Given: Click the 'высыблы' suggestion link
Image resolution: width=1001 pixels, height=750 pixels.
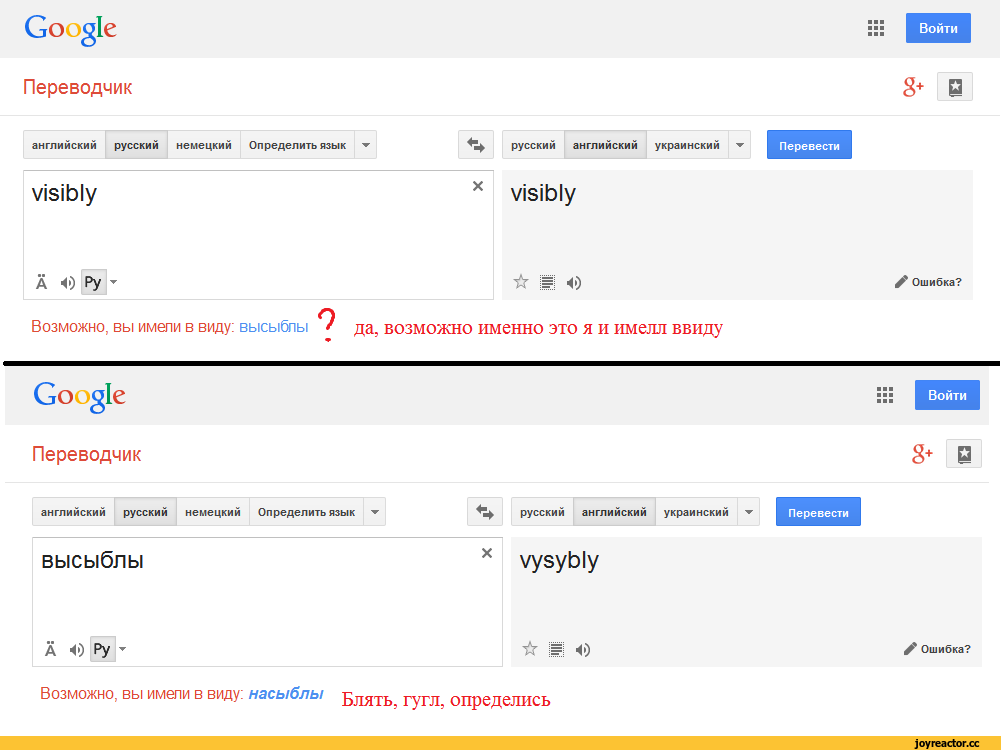Looking at the screenshot, I should 273,326.
